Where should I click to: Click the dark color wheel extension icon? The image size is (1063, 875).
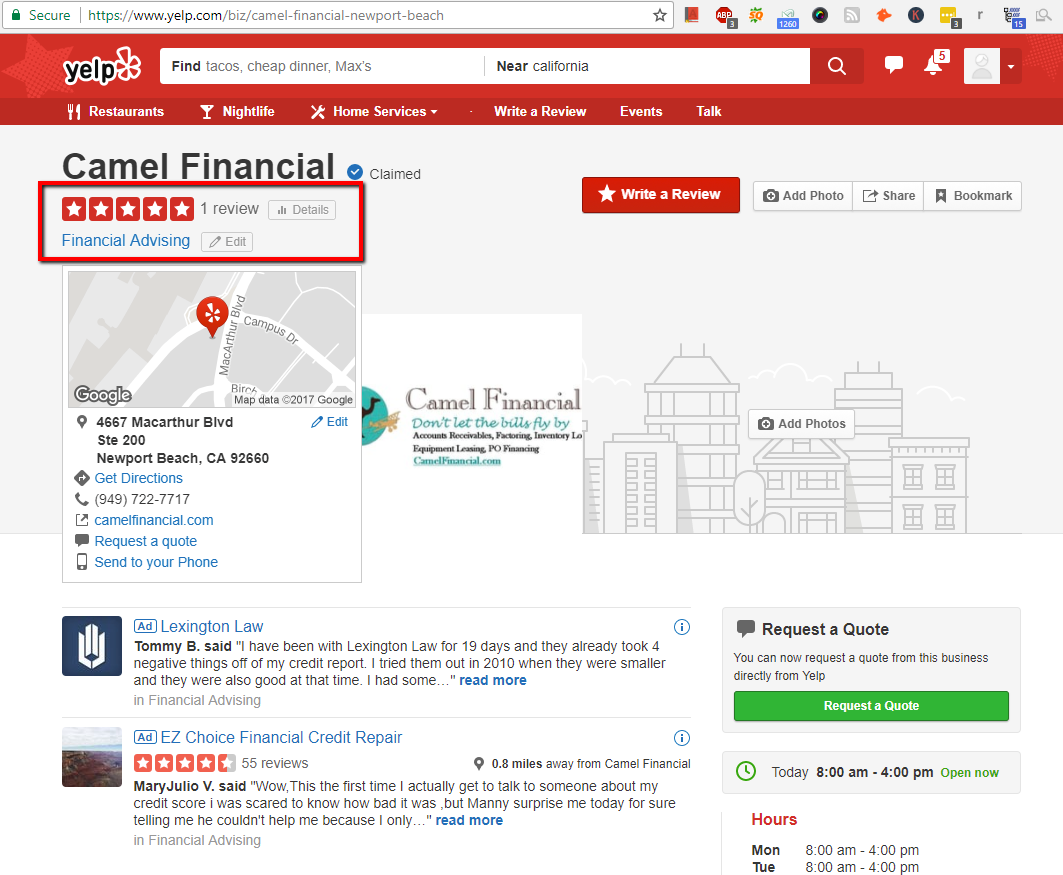point(820,15)
